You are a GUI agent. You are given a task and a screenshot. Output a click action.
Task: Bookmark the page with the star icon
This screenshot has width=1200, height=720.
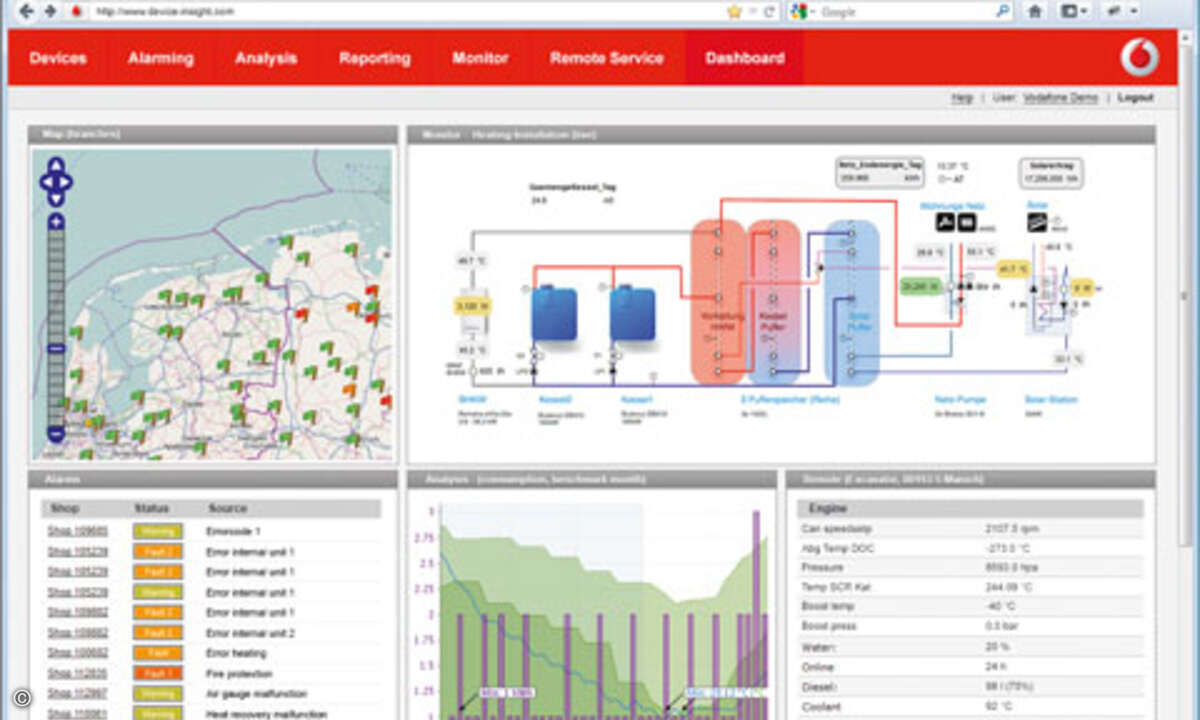coord(734,11)
